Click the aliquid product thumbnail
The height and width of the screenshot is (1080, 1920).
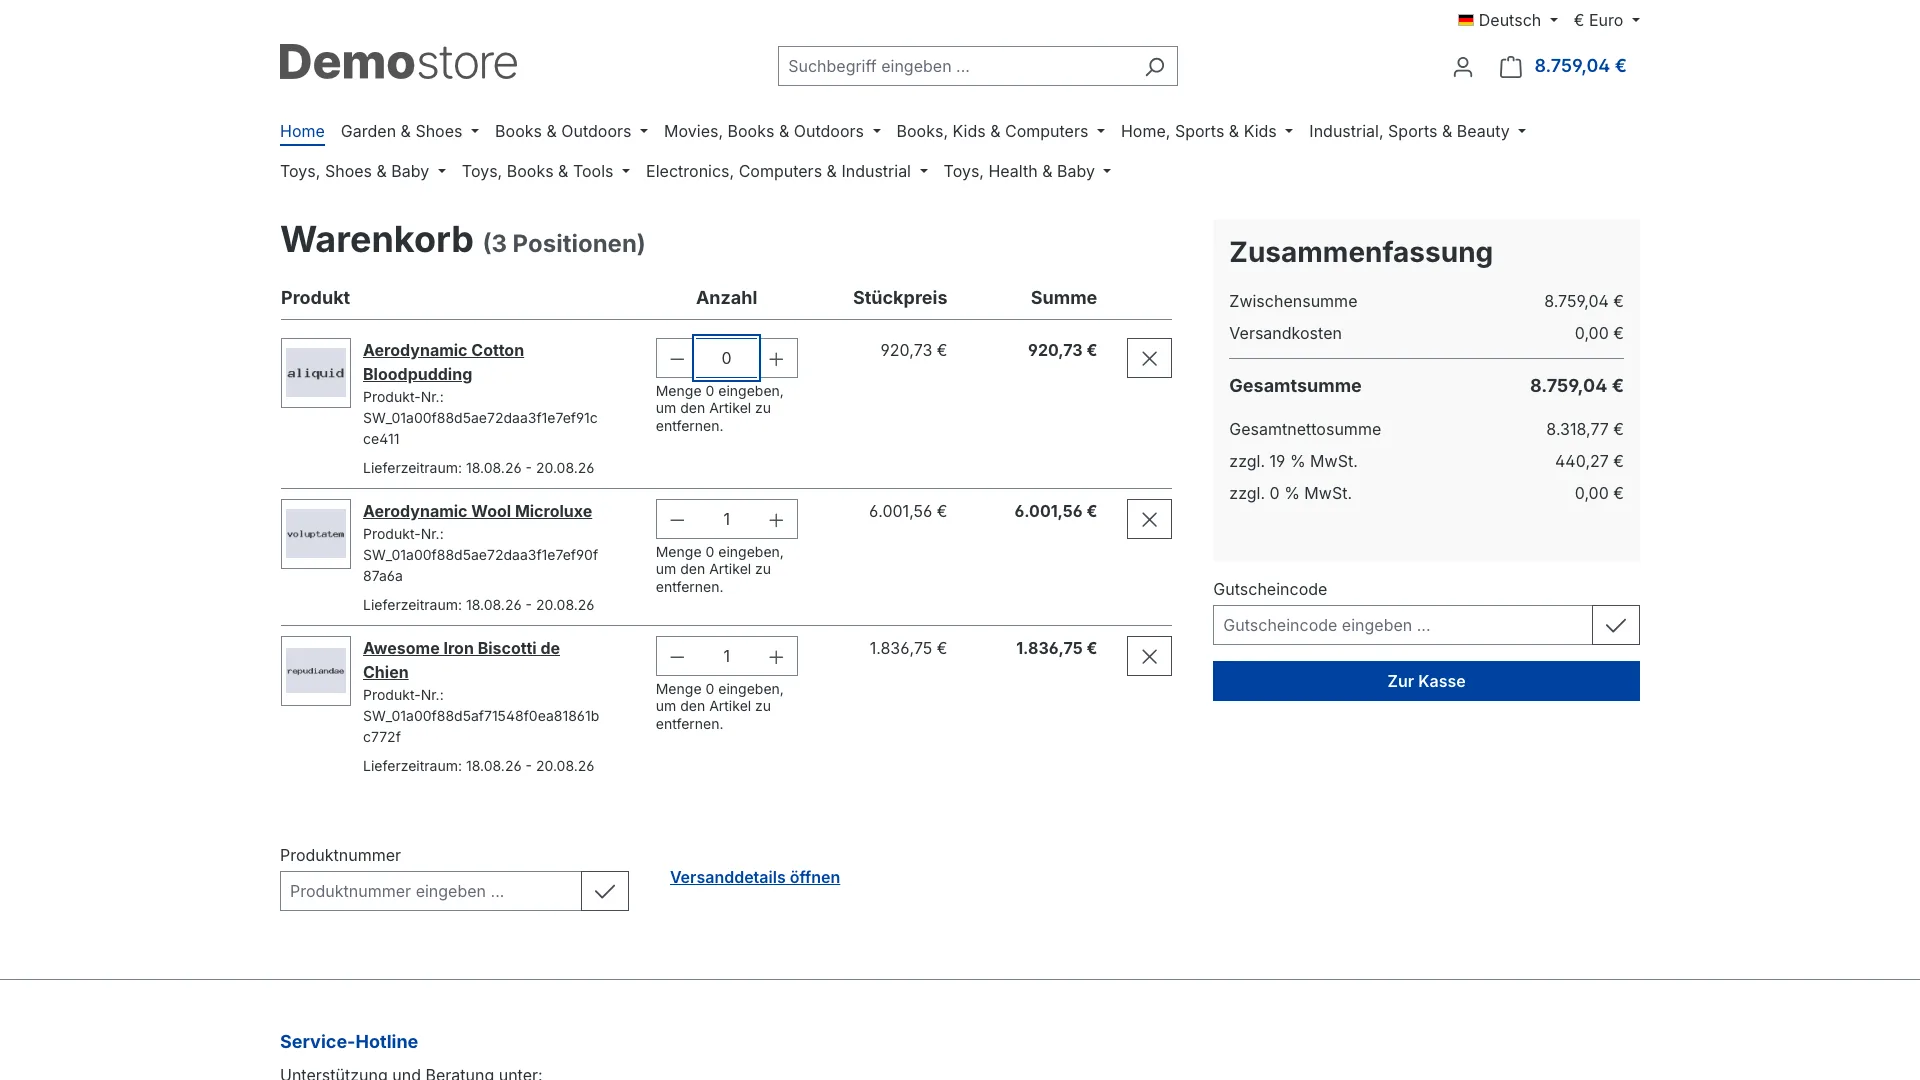(x=316, y=373)
